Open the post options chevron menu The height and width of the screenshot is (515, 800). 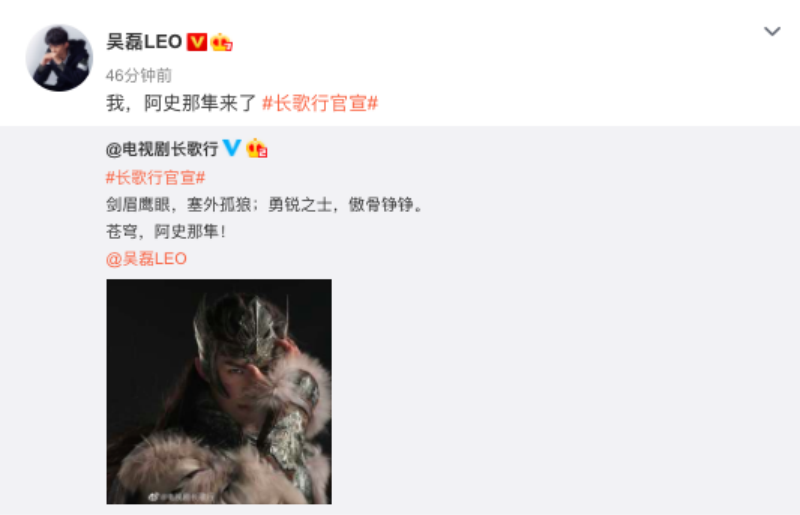(x=772, y=32)
